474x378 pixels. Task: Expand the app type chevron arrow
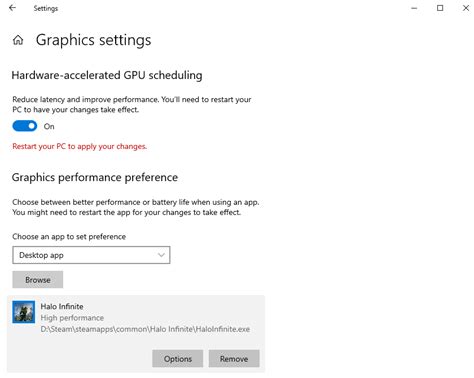tap(161, 255)
